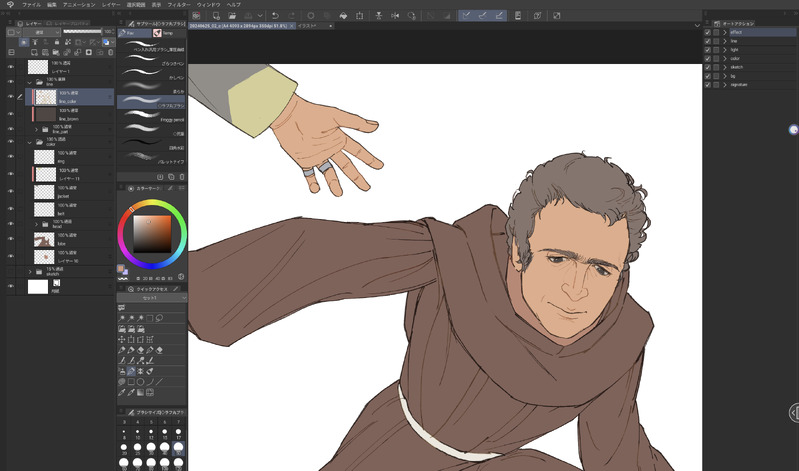Click the Undo arrow in the command bar
This screenshot has height=471, width=799.
coord(274,16)
